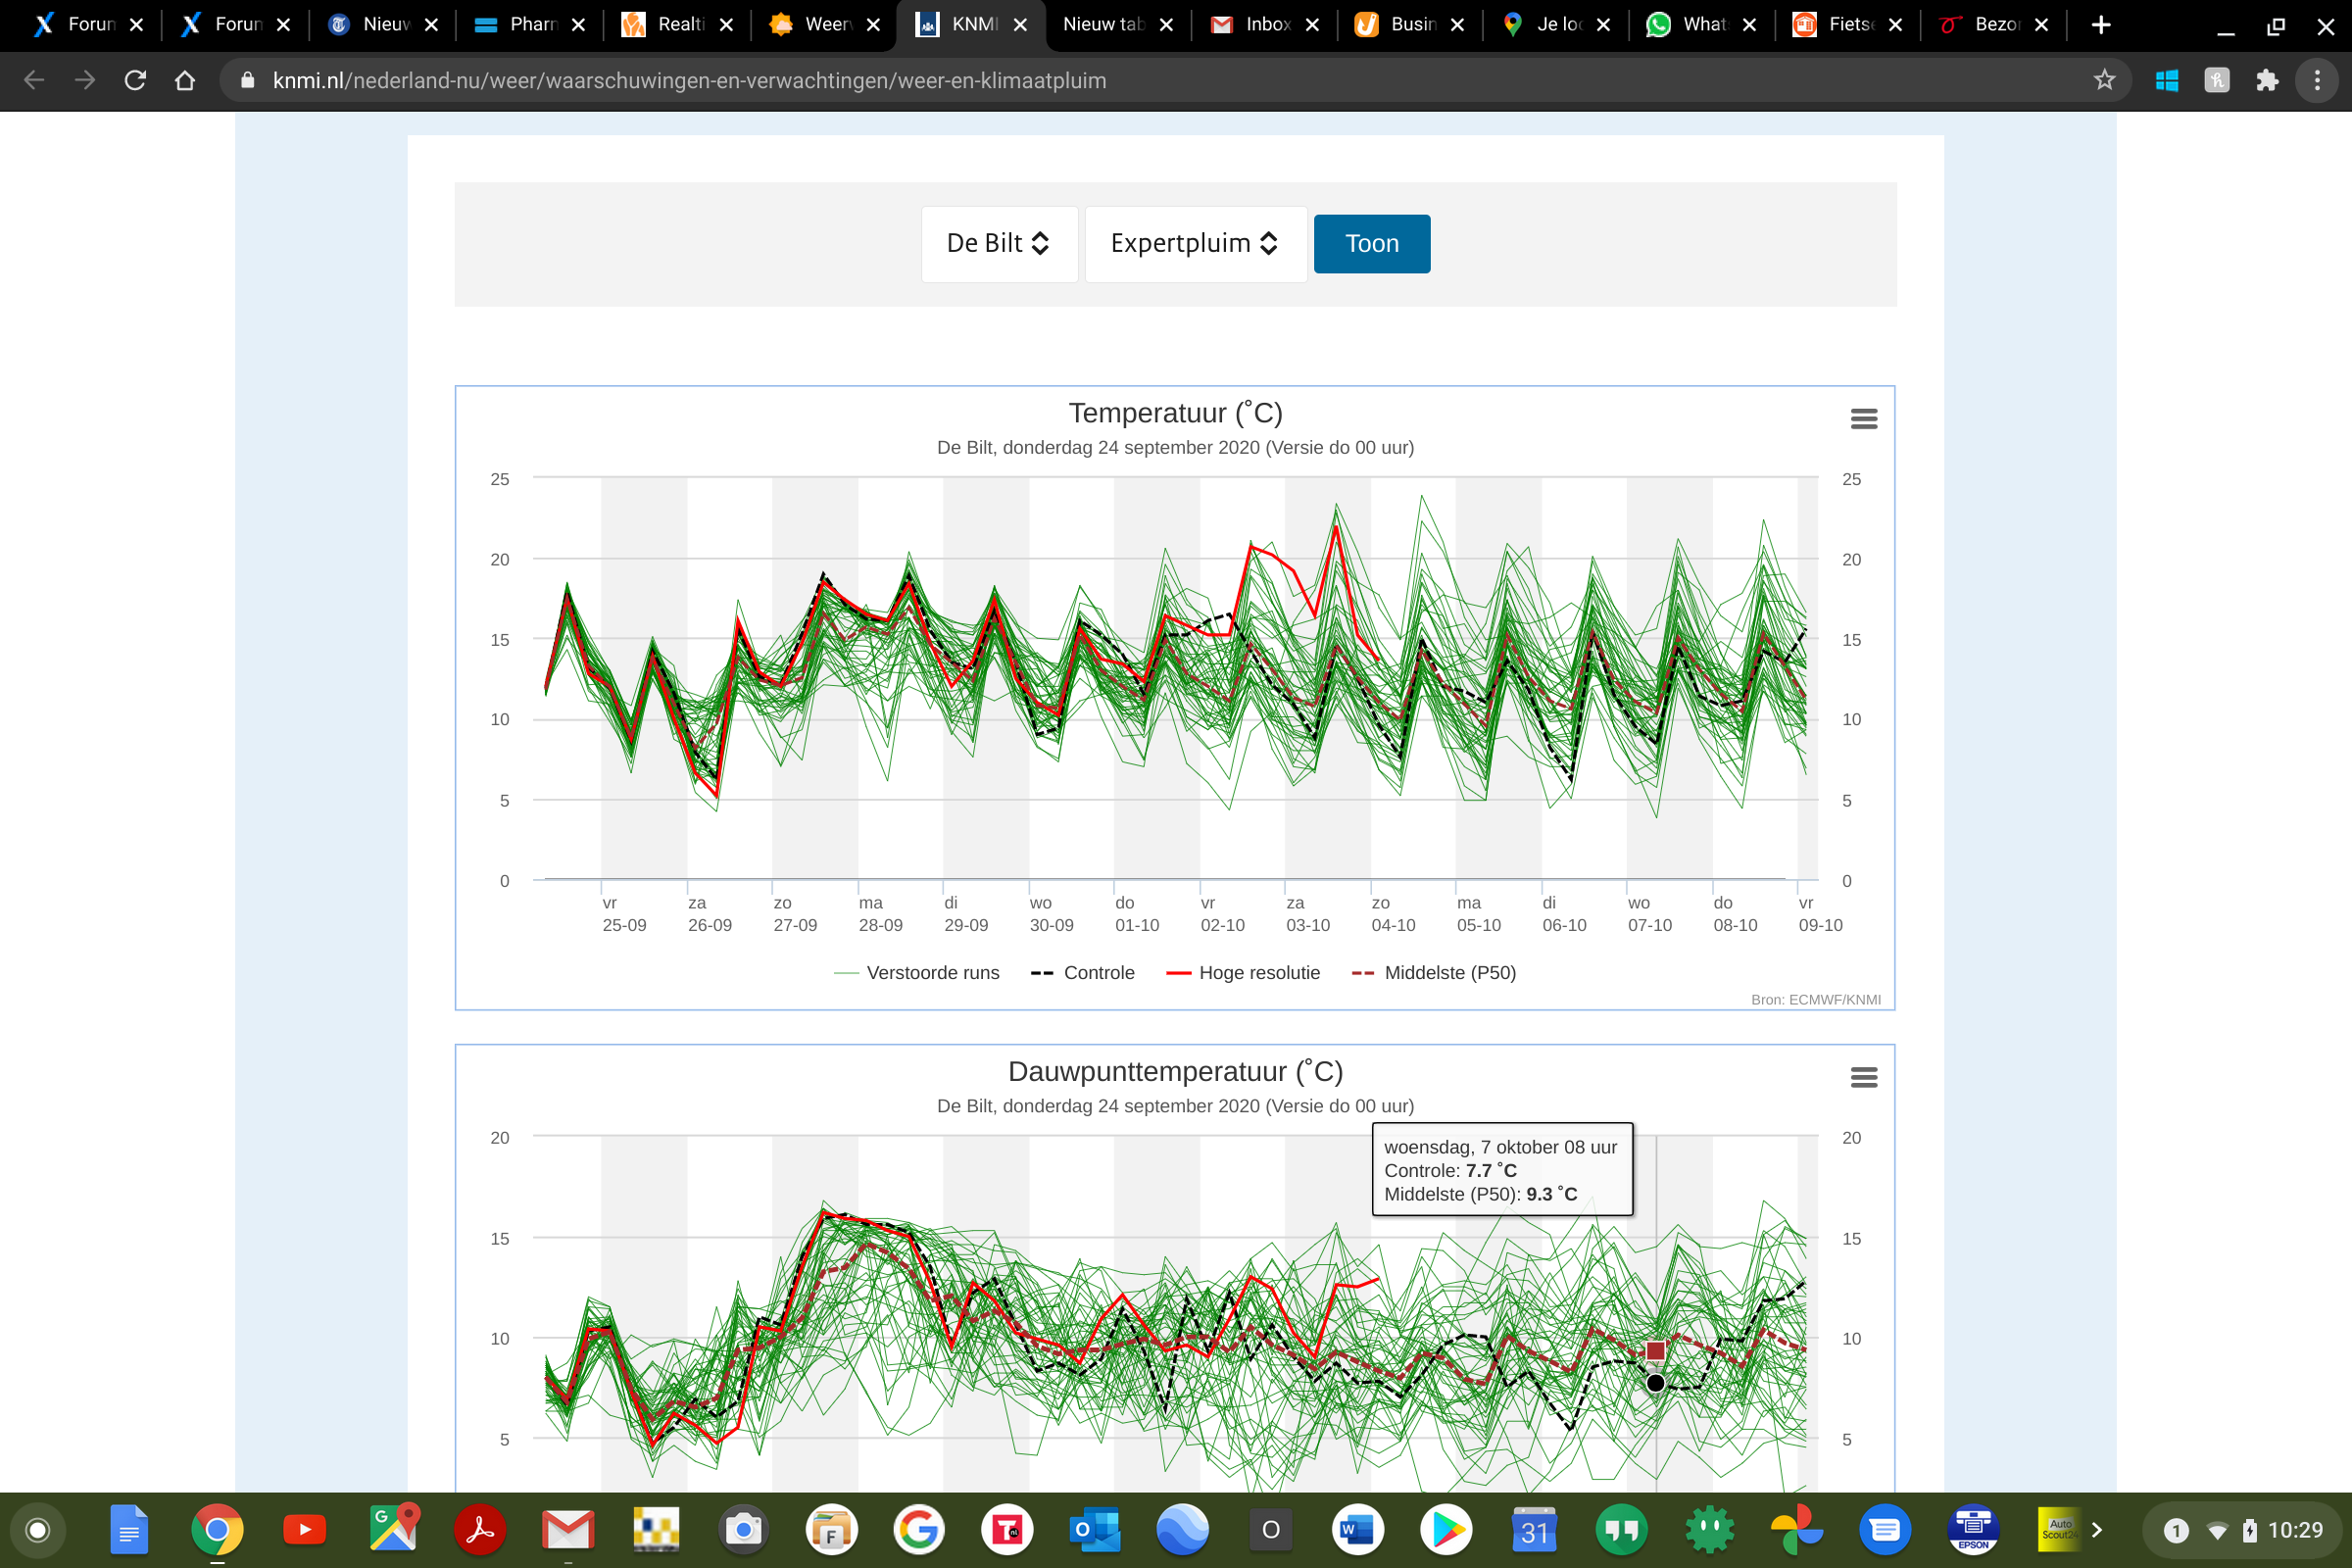This screenshot has width=2352, height=1568.
Task: Switch to the Inbox Gmail tab
Action: pos(1265,25)
